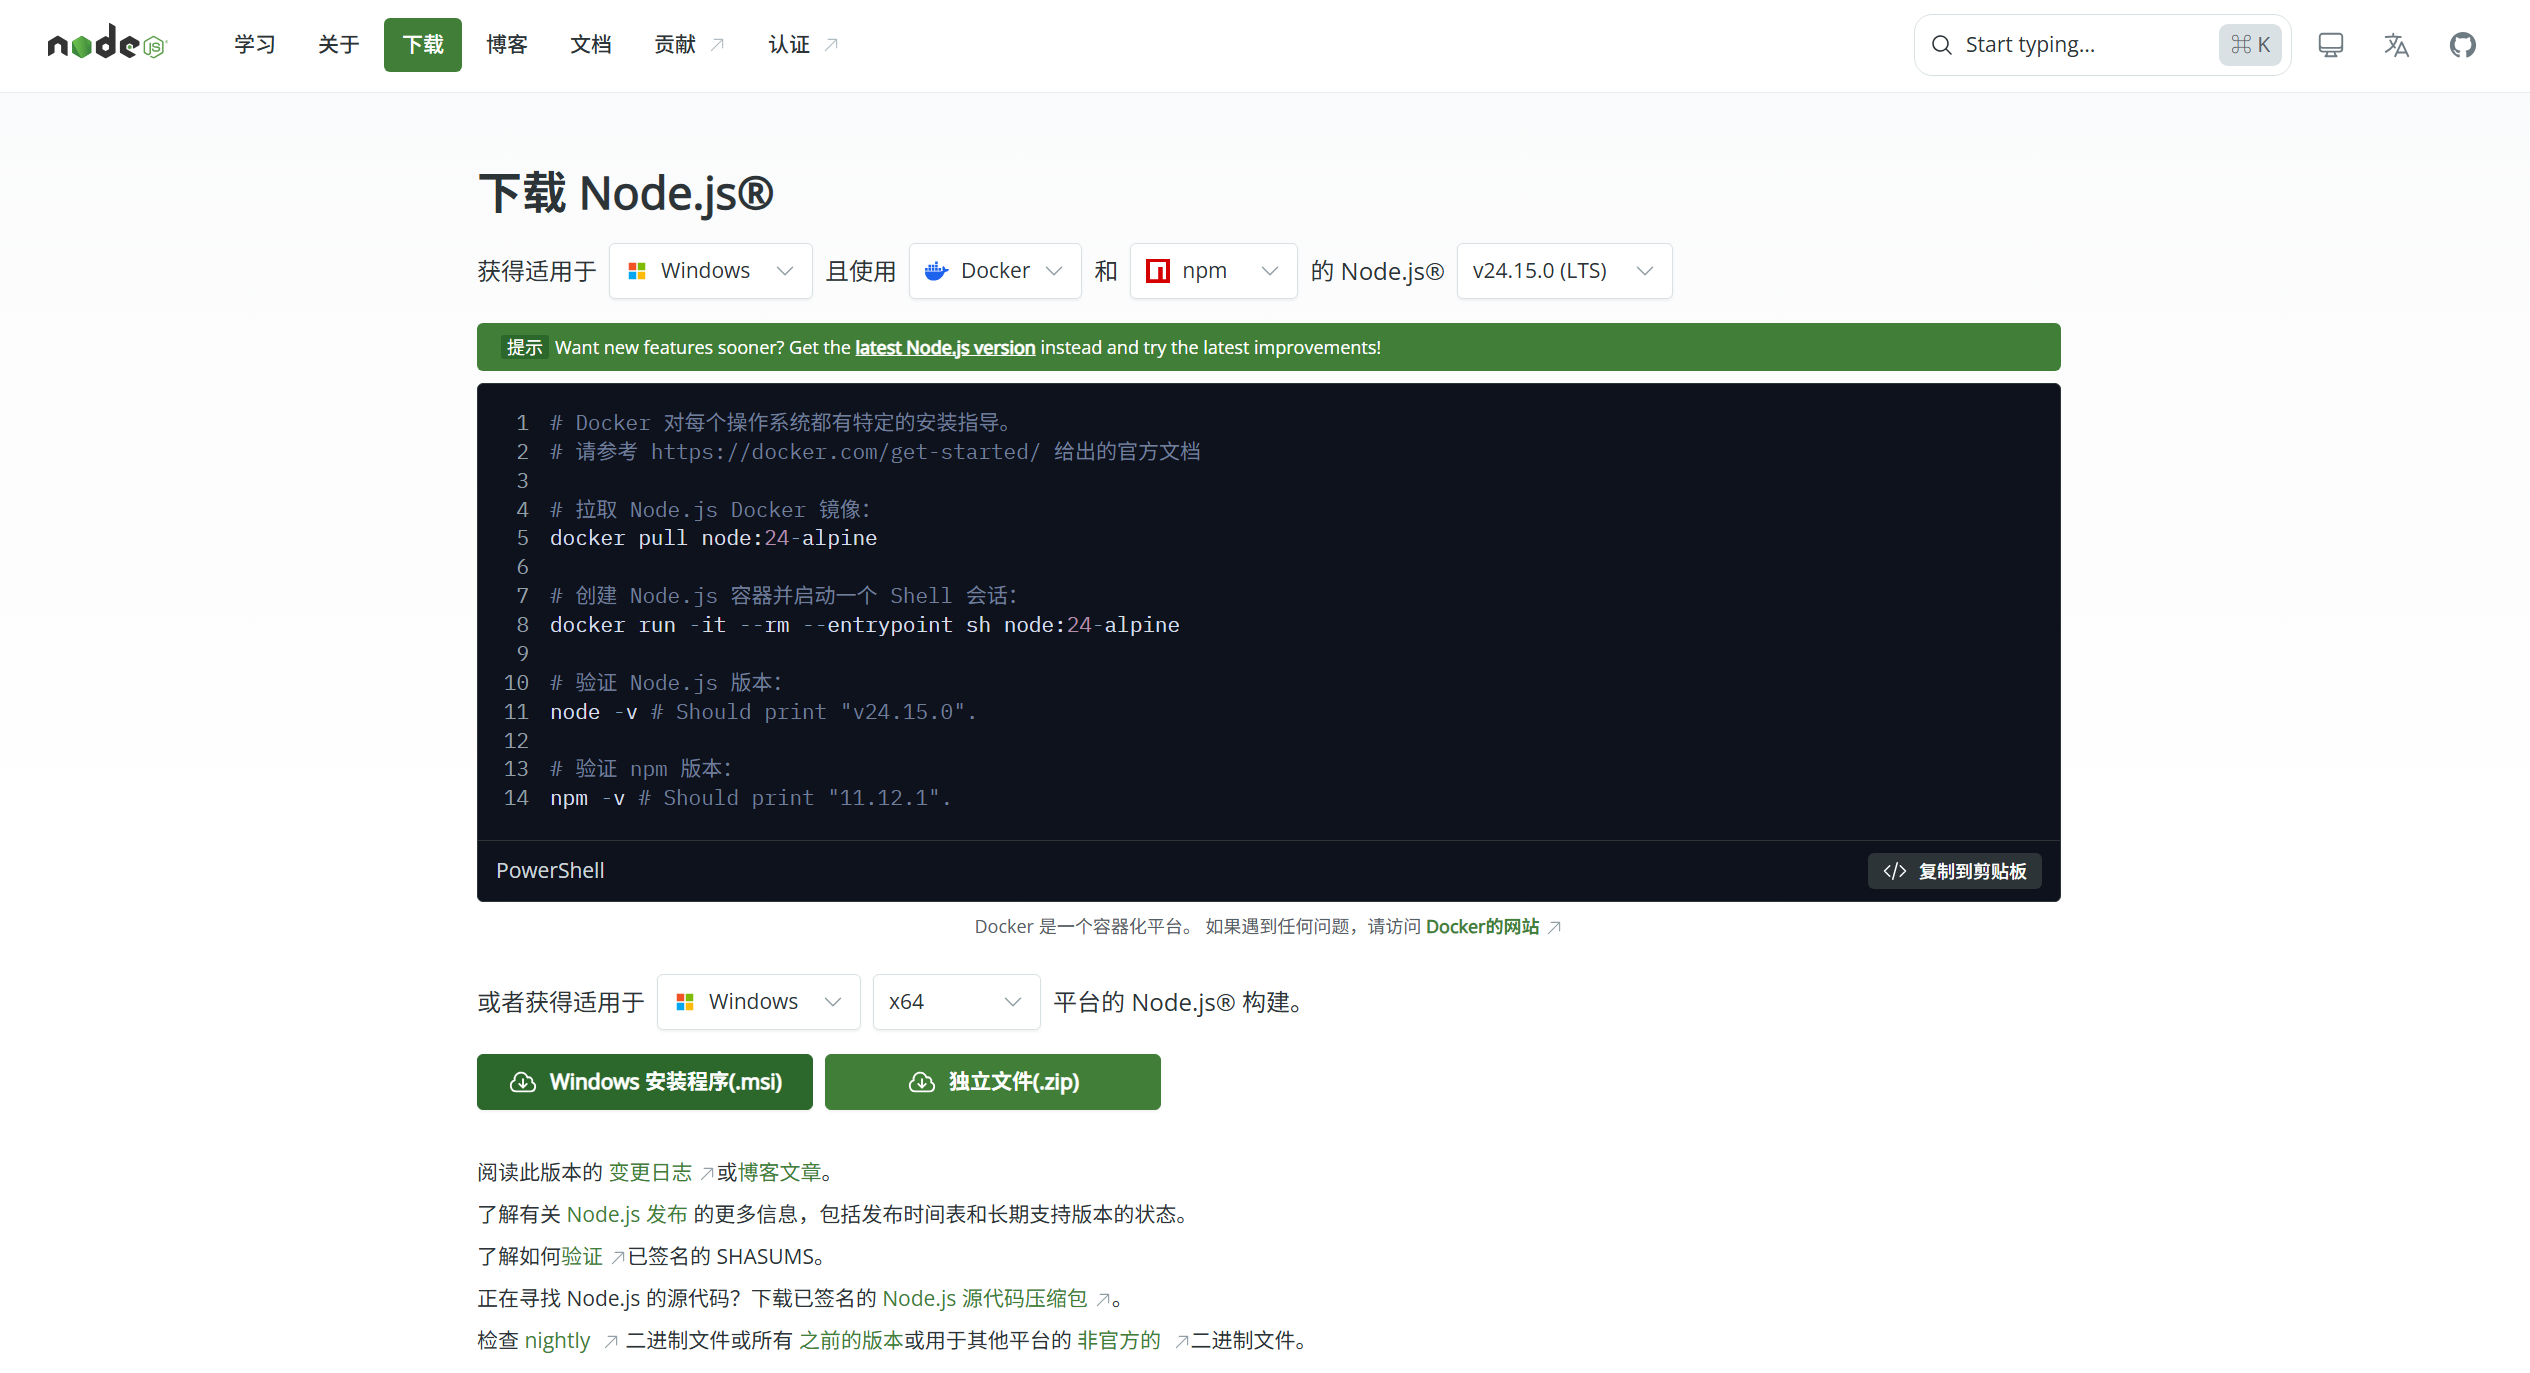This screenshot has width=2530, height=1373.
Task: Go to the 学习 menu item
Action: pyautogui.click(x=254, y=45)
